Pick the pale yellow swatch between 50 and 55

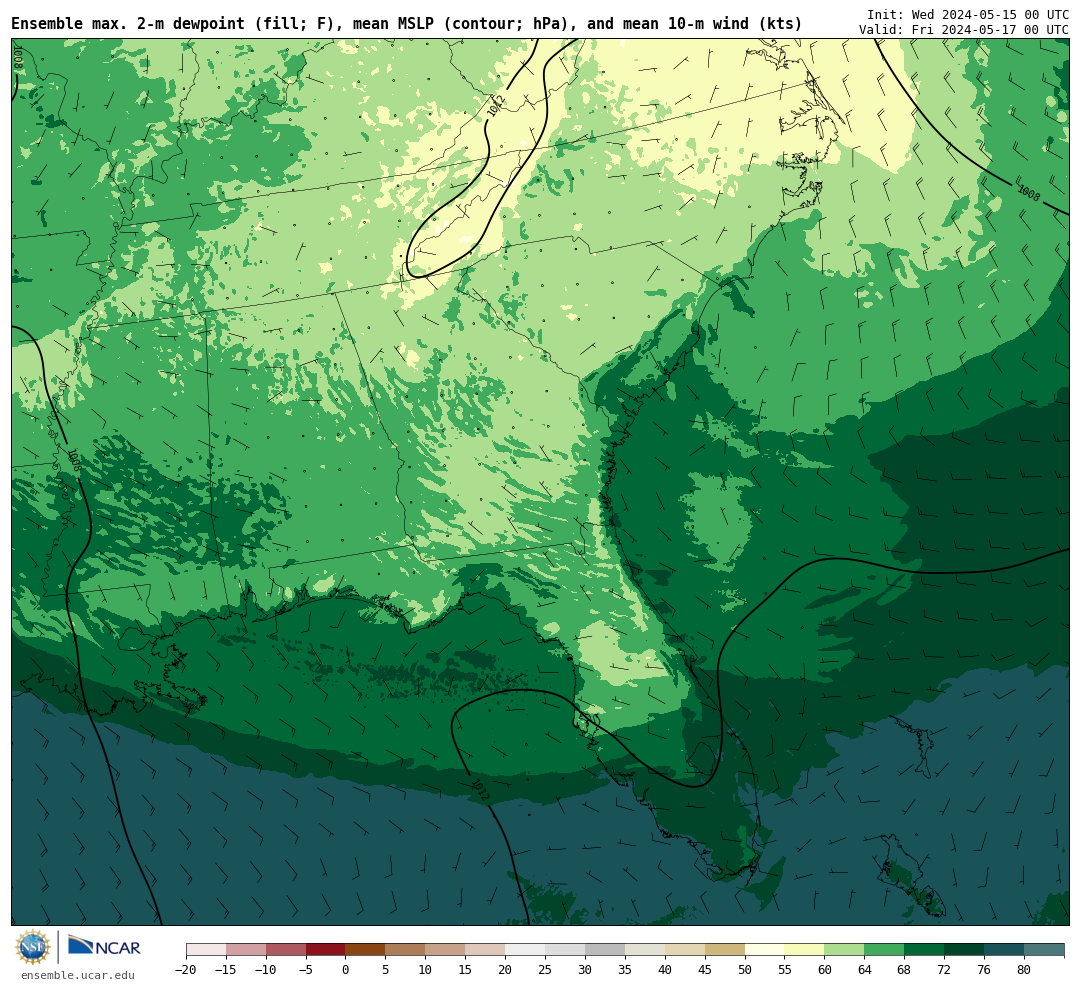[765, 950]
